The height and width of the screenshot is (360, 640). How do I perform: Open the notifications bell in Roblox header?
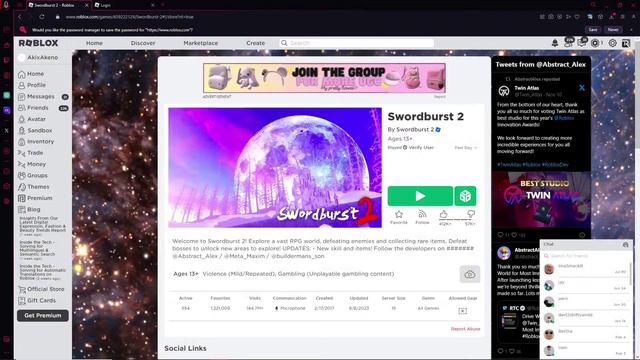555,43
